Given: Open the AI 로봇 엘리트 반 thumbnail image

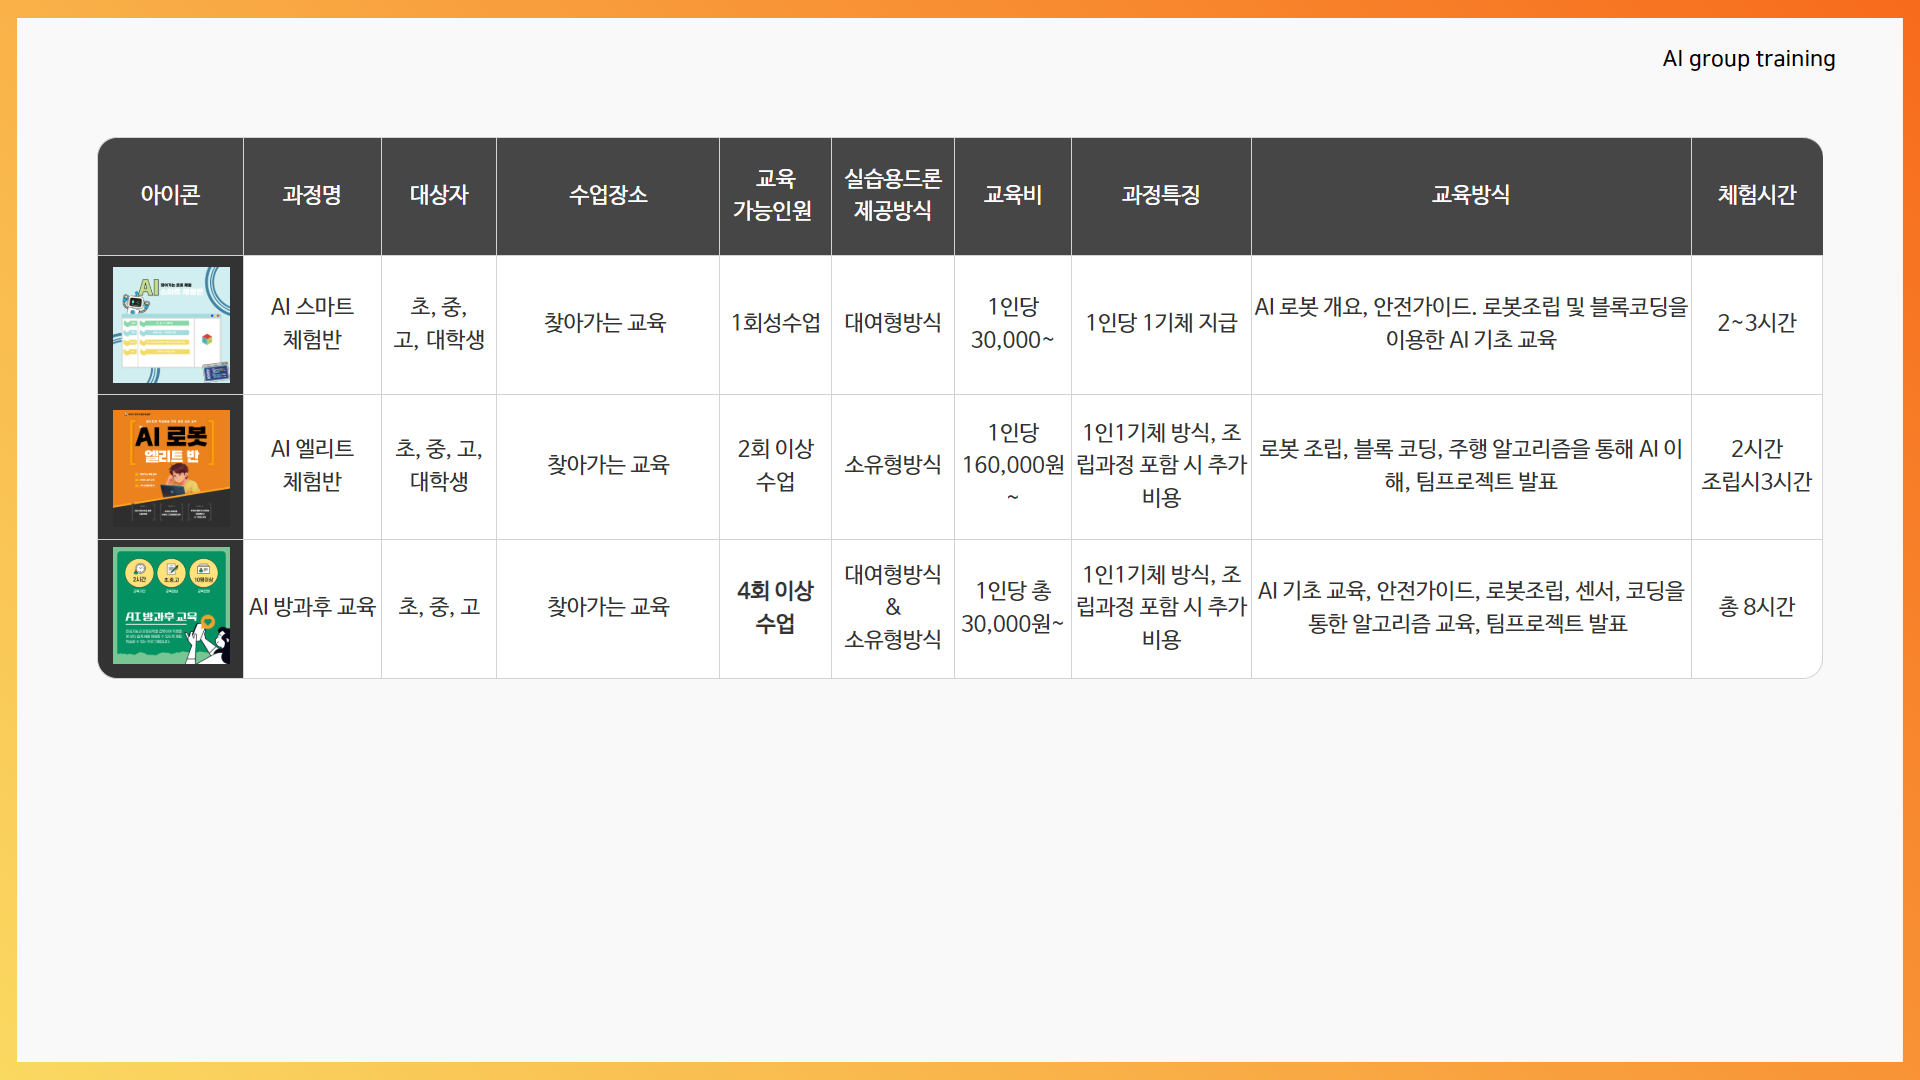Looking at the screenshot, I should (x=171, y=467).
